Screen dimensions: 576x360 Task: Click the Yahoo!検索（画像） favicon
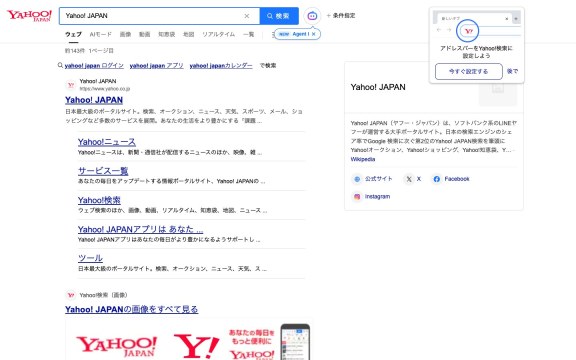click(x=71, y=295)
